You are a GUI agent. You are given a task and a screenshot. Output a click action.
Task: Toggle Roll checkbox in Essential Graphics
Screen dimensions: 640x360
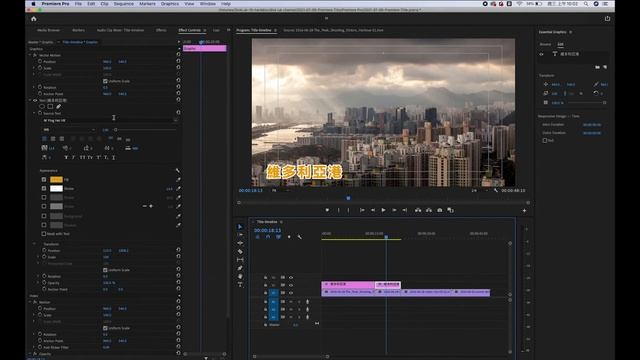545,140
